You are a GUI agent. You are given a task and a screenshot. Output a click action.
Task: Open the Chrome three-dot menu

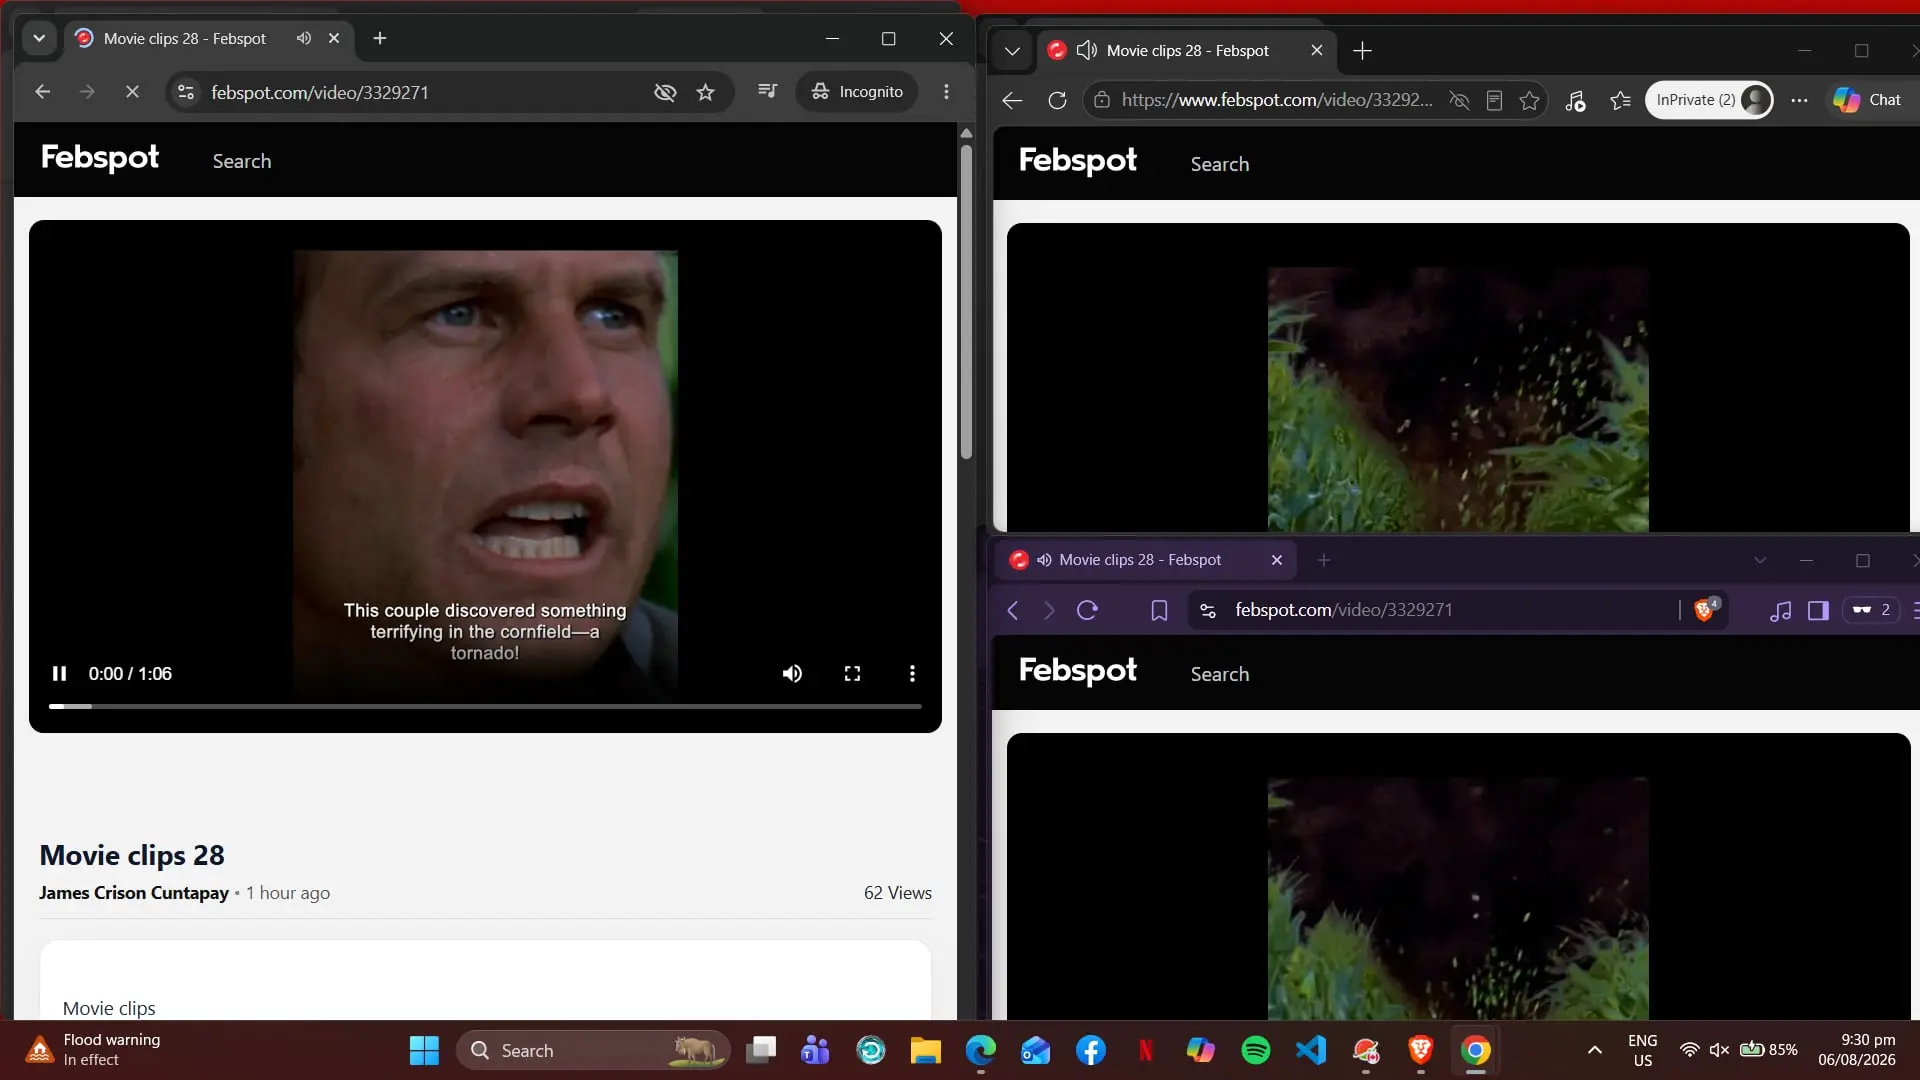[946, 92]
